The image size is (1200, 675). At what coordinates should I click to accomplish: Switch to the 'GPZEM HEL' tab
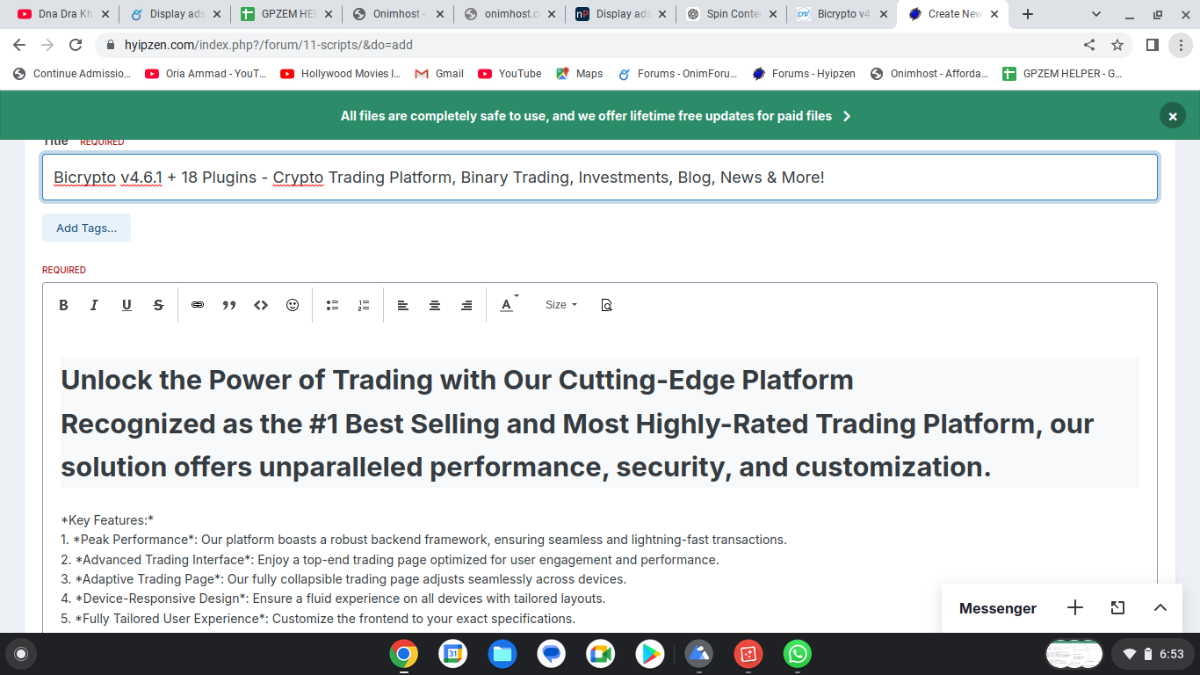(286, 14)
